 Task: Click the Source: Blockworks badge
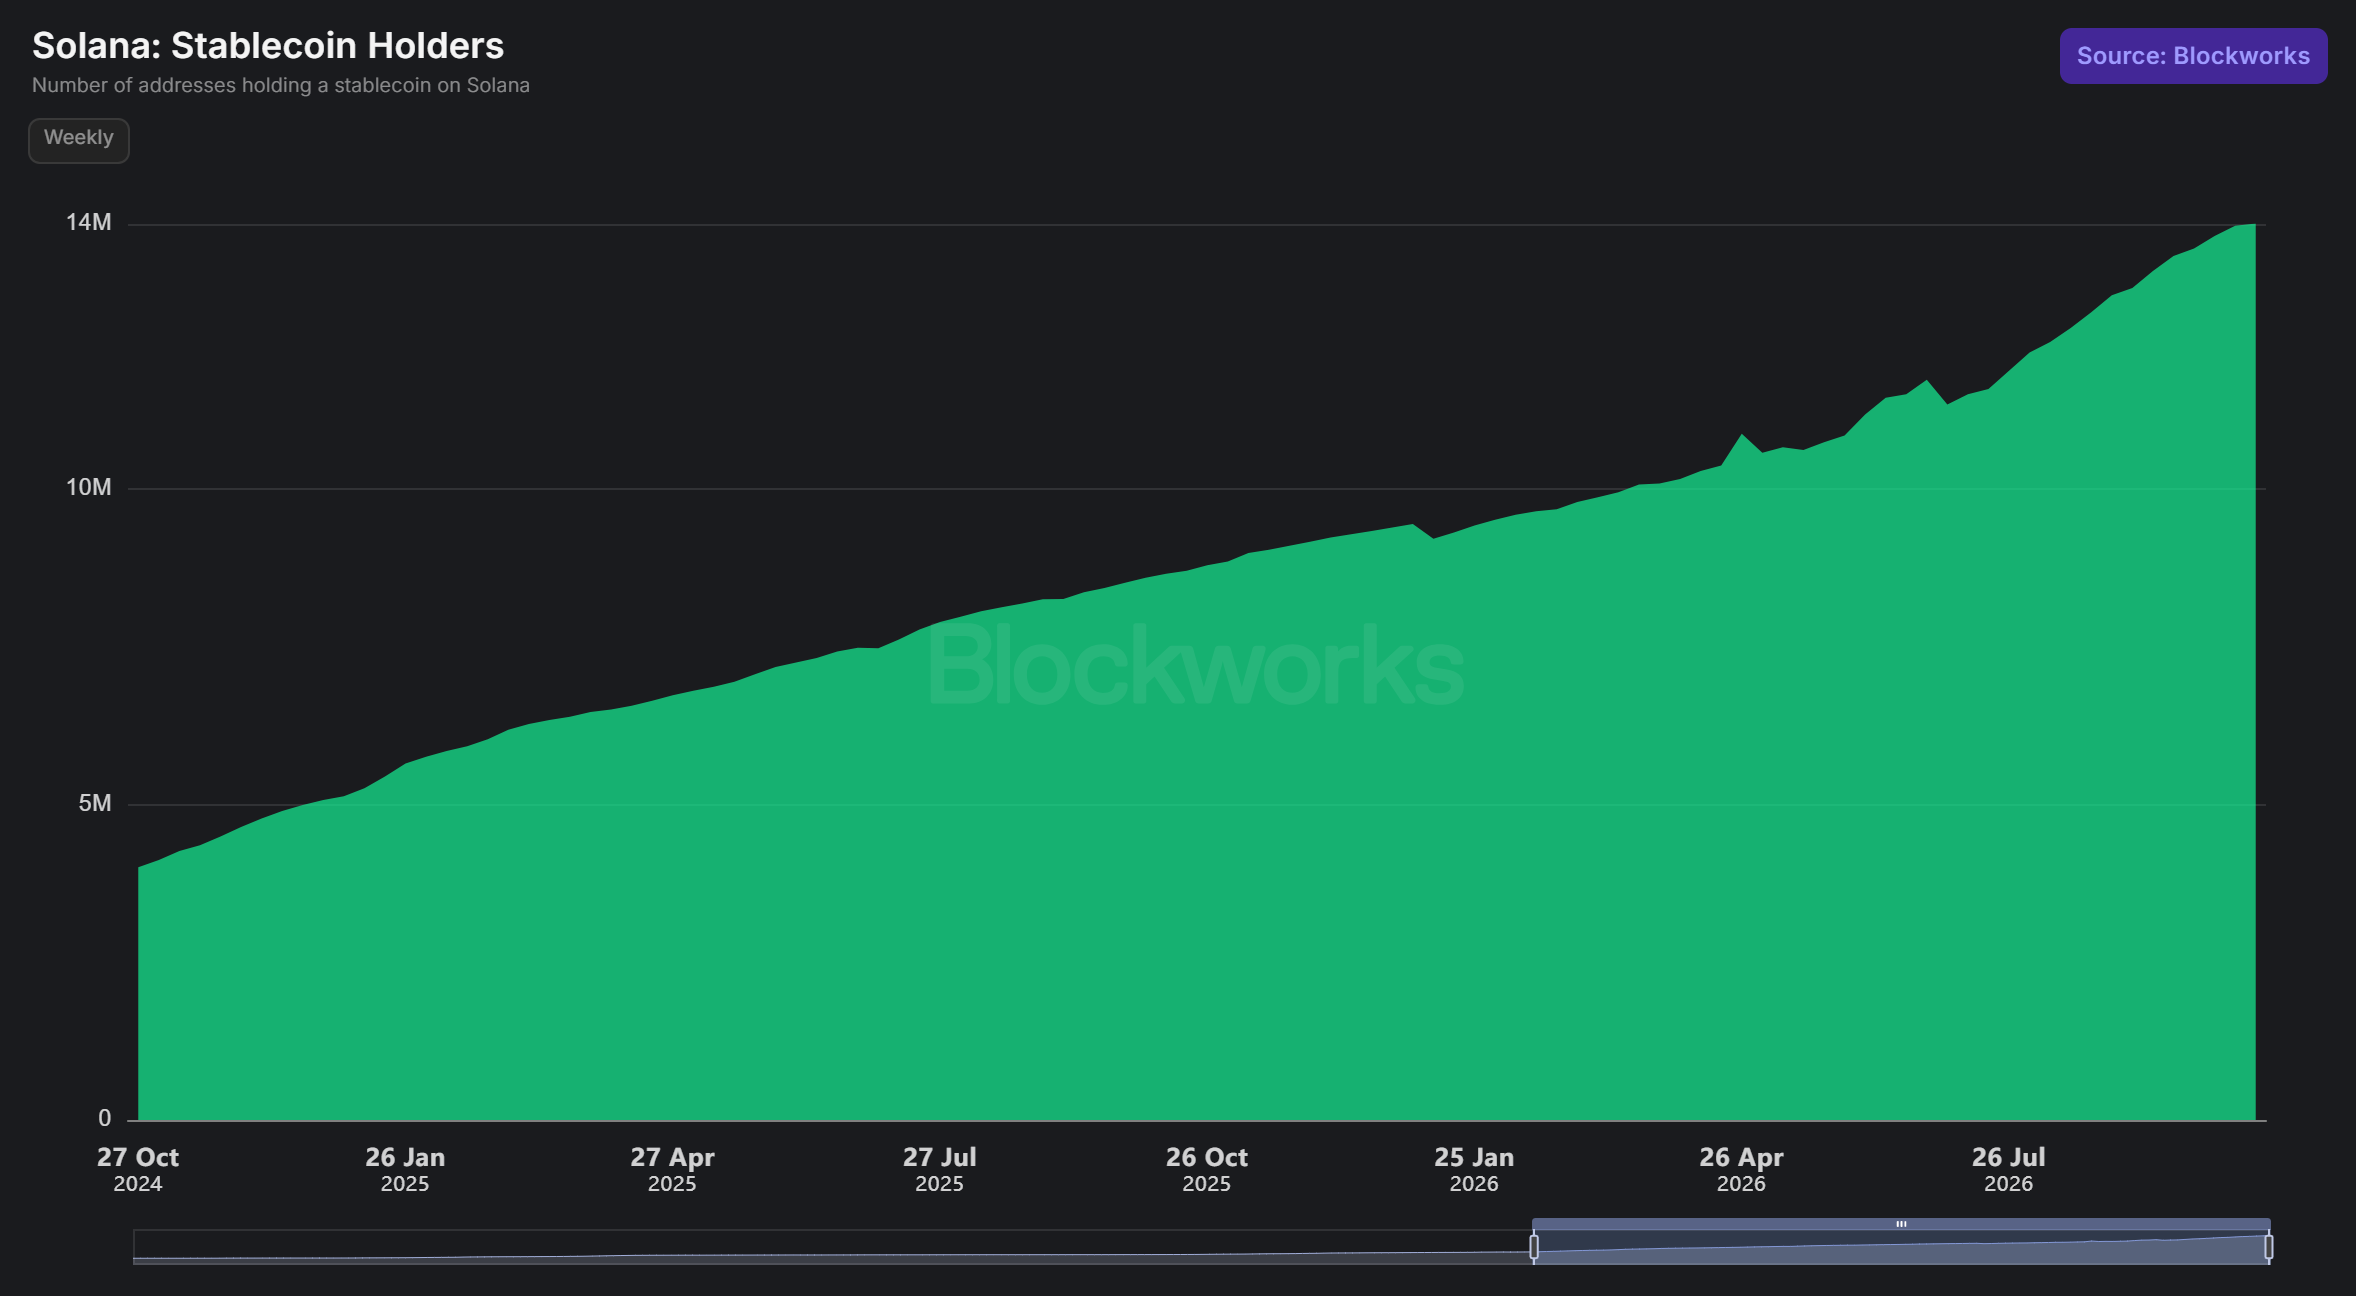coord(2193,56)
